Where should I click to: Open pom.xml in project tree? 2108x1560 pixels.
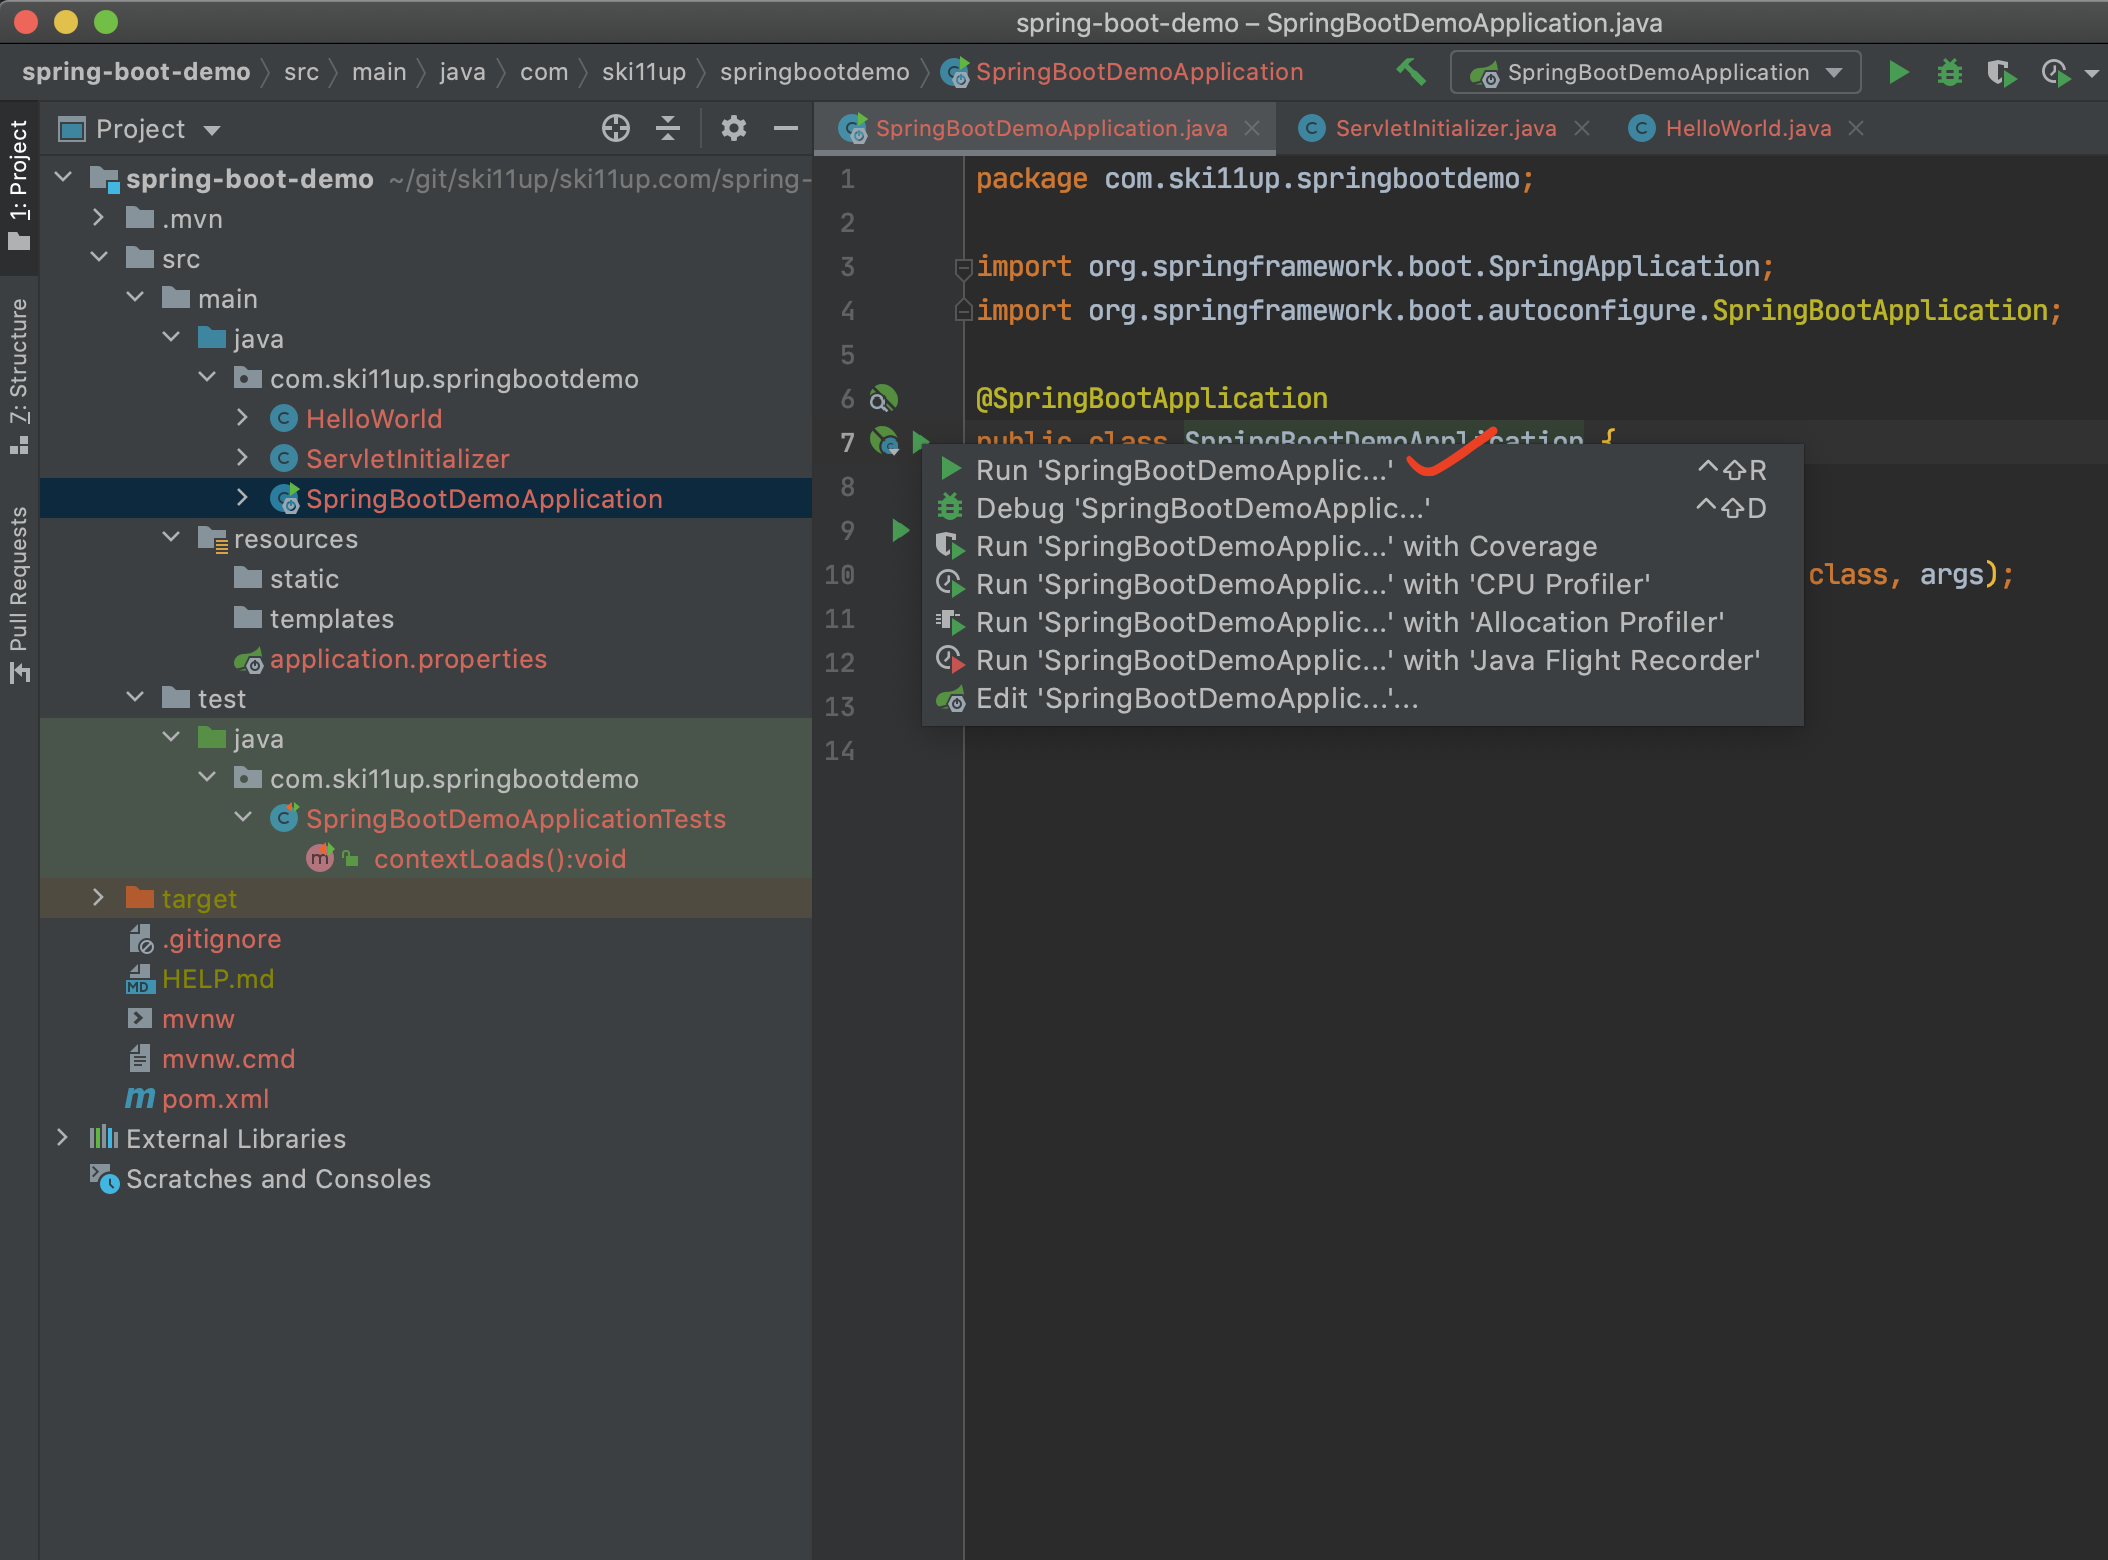click(215, 1099)
